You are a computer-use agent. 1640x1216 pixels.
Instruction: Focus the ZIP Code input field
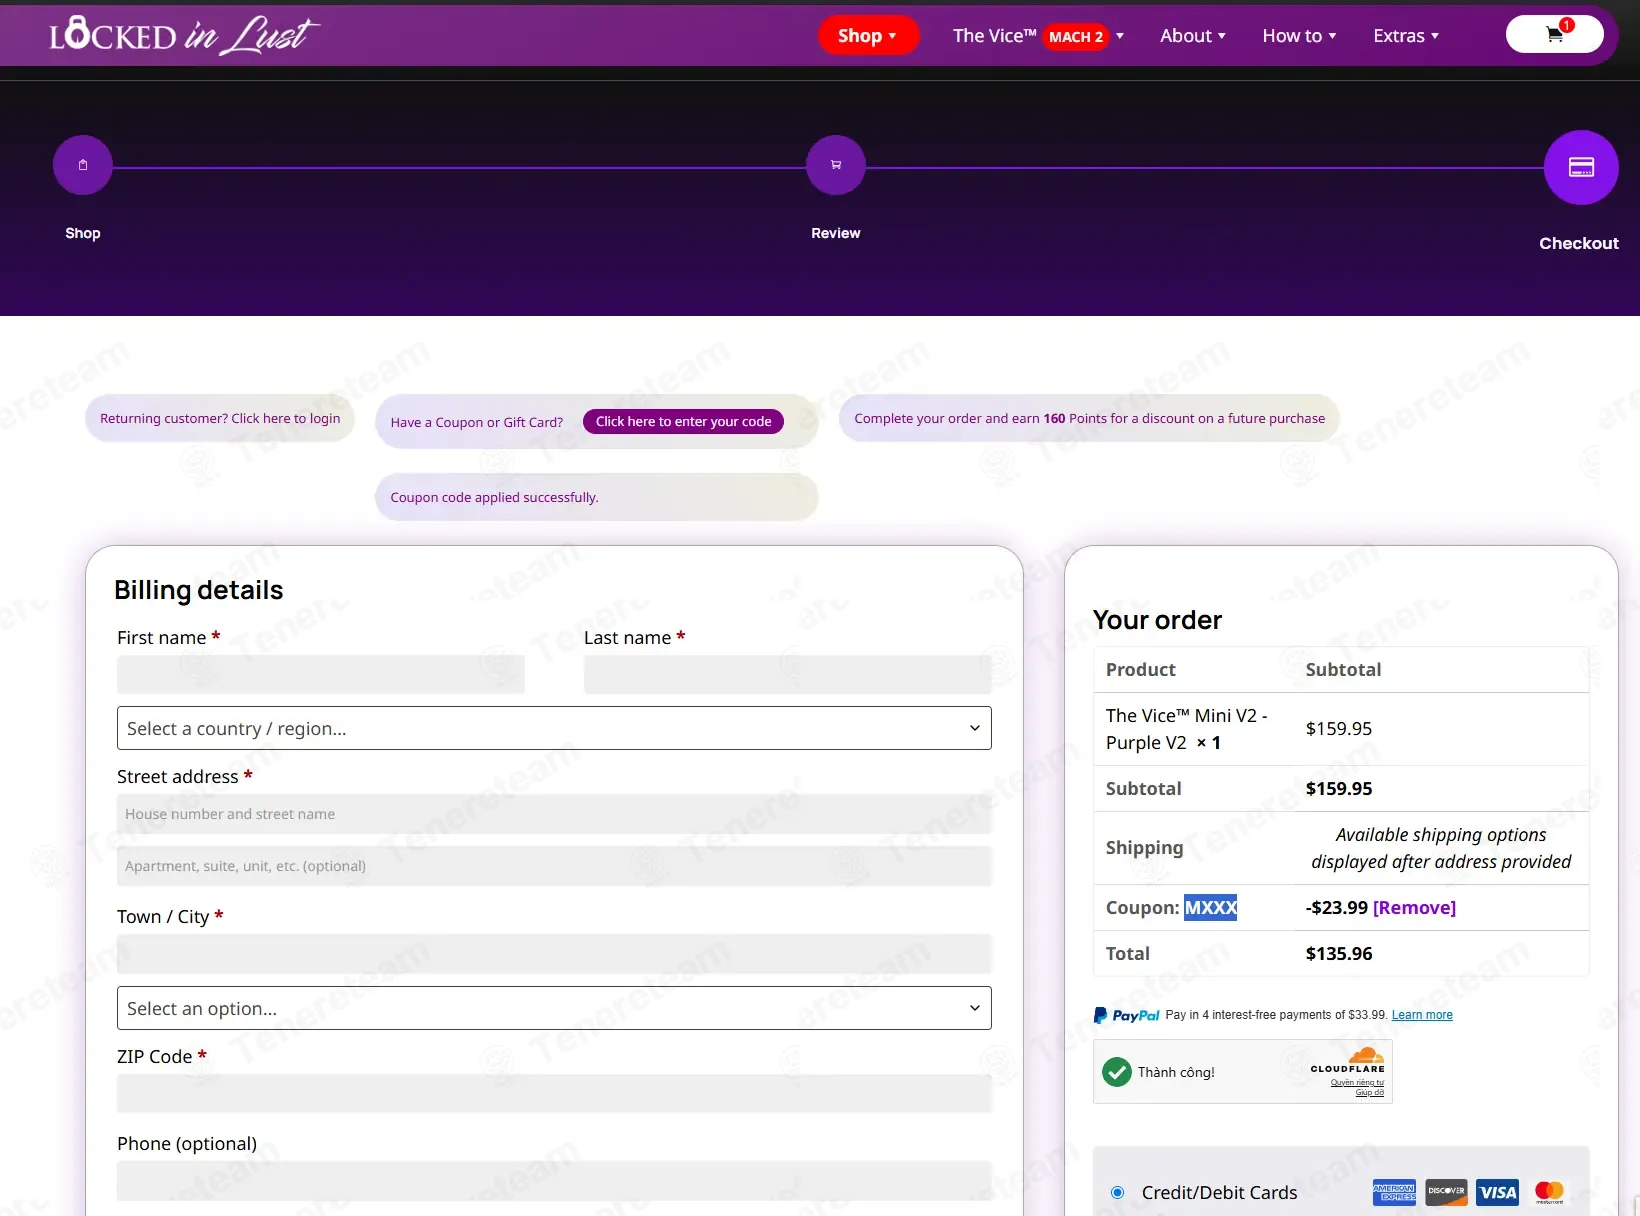coord(554,1094)
